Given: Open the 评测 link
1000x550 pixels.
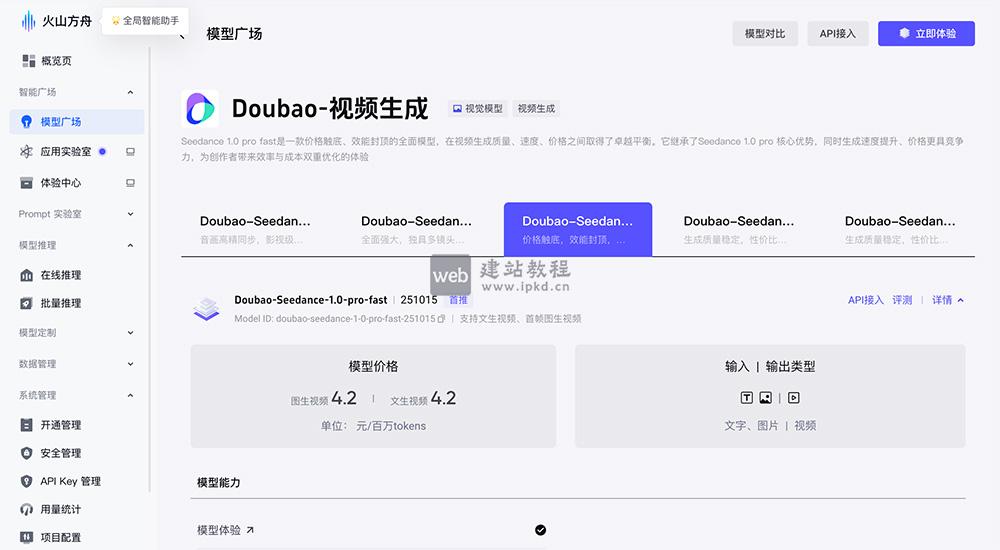Looking at the screenshot, I should [x=902, y=300].
